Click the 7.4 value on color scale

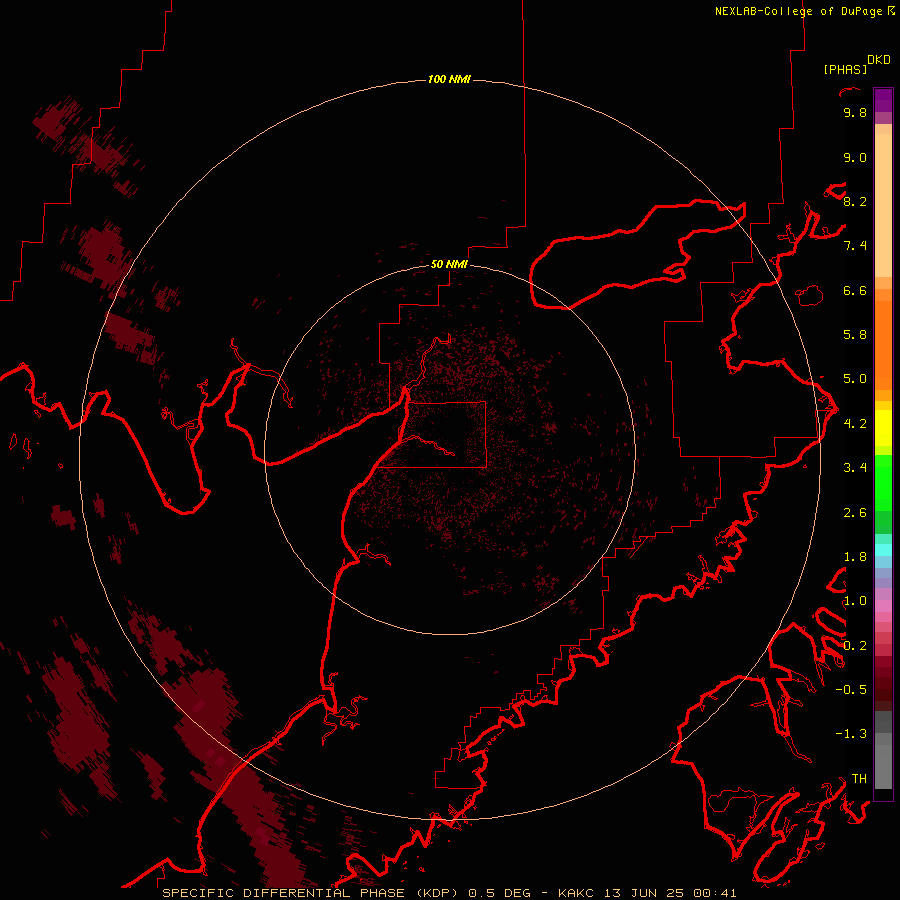[x=855, y=246]
